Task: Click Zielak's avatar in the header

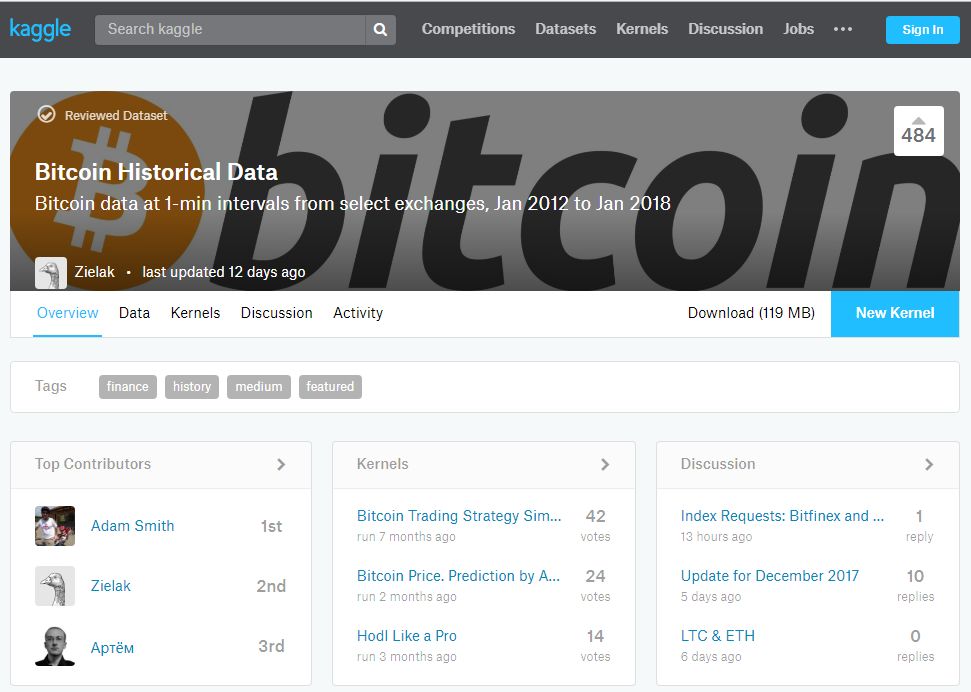Action: point(51,273)
